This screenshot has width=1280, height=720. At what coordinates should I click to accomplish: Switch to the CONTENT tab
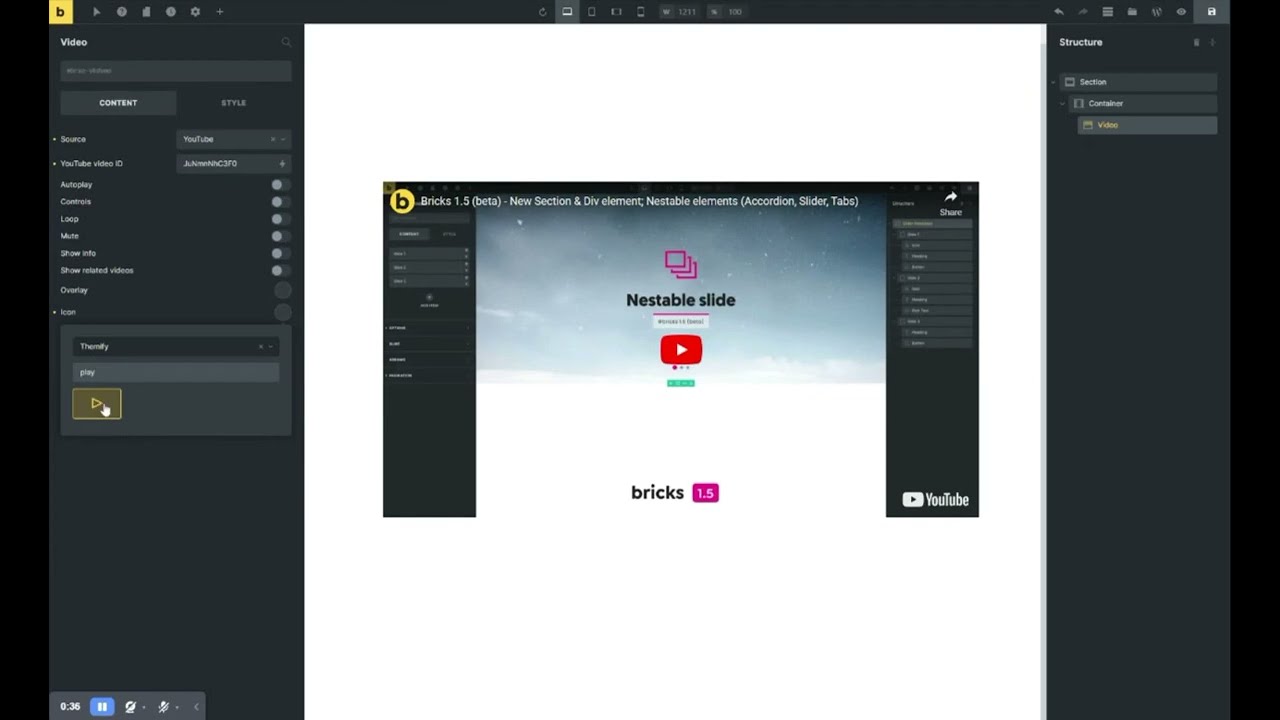pyautogui.click(x=118, y=102)
